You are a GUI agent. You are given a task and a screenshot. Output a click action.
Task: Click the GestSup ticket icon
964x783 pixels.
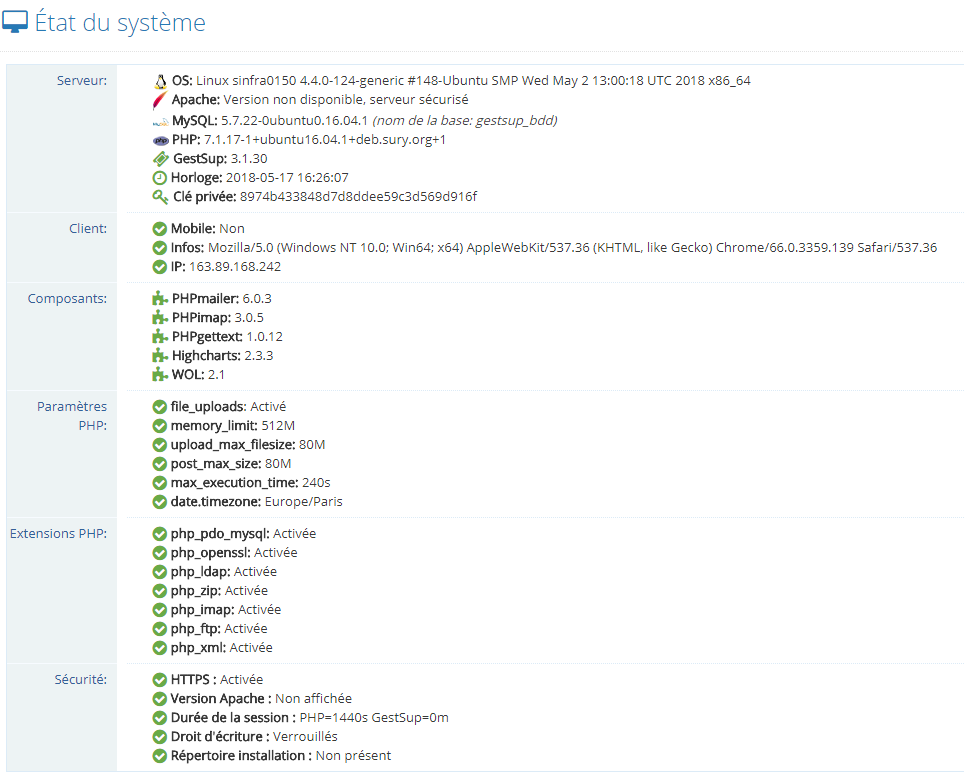(160, 159)
